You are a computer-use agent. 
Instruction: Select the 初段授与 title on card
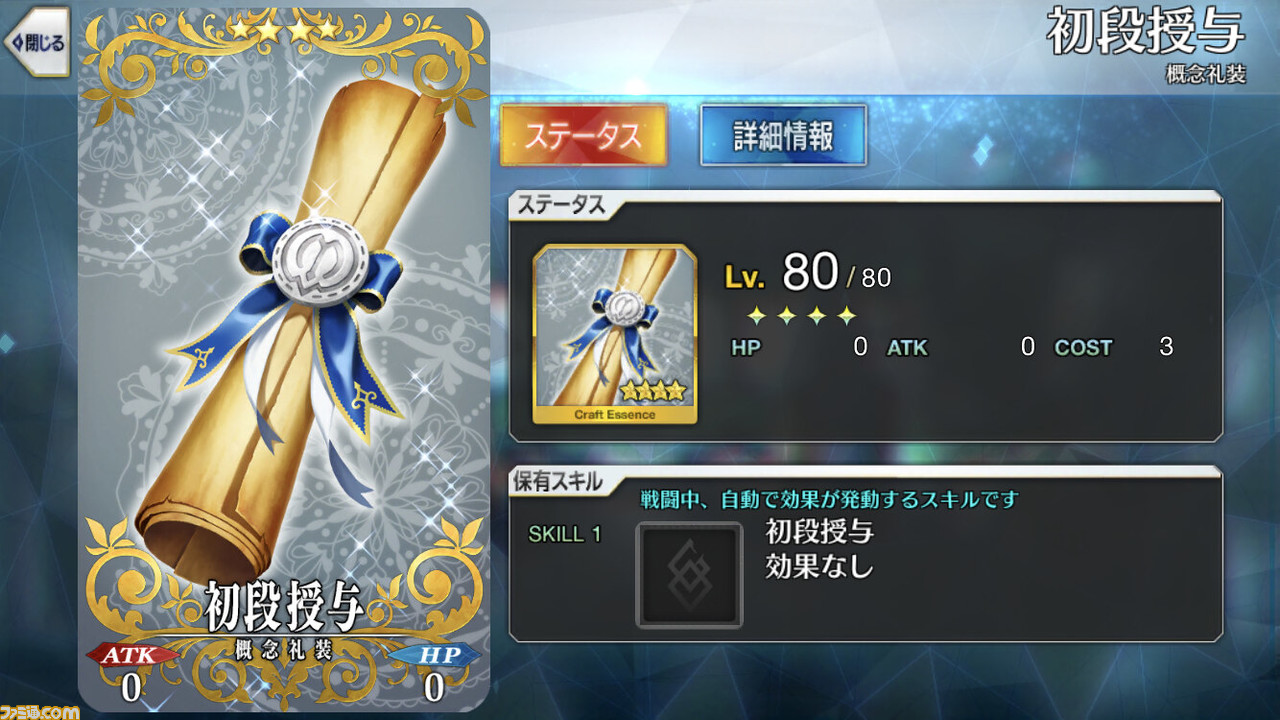point(282,604)
